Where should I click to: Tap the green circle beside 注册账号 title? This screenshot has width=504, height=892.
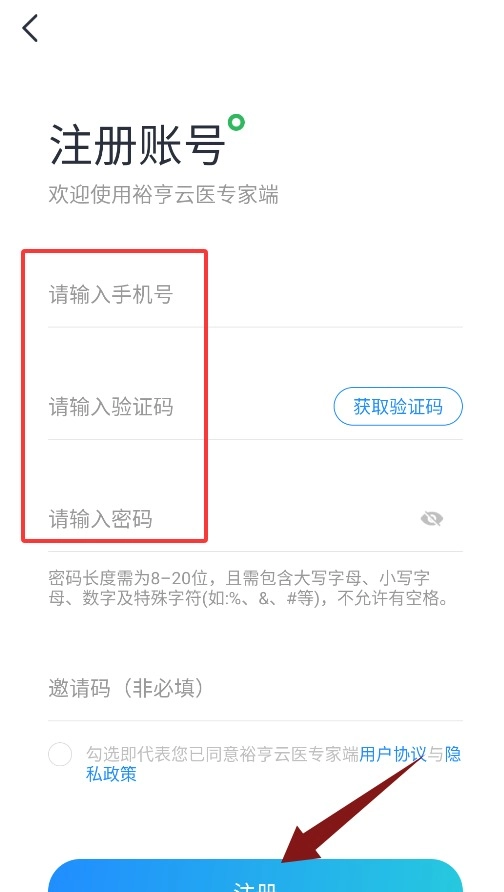point(236,122)
